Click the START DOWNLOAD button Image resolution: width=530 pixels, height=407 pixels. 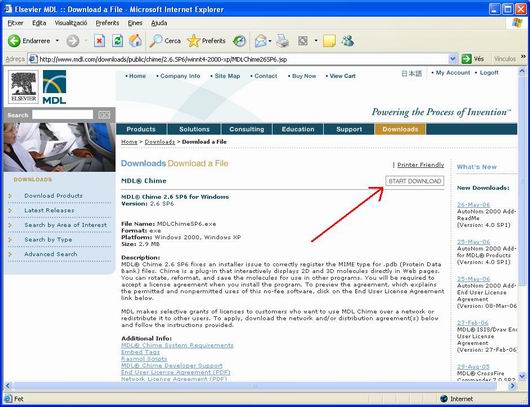tap(415, 181)
